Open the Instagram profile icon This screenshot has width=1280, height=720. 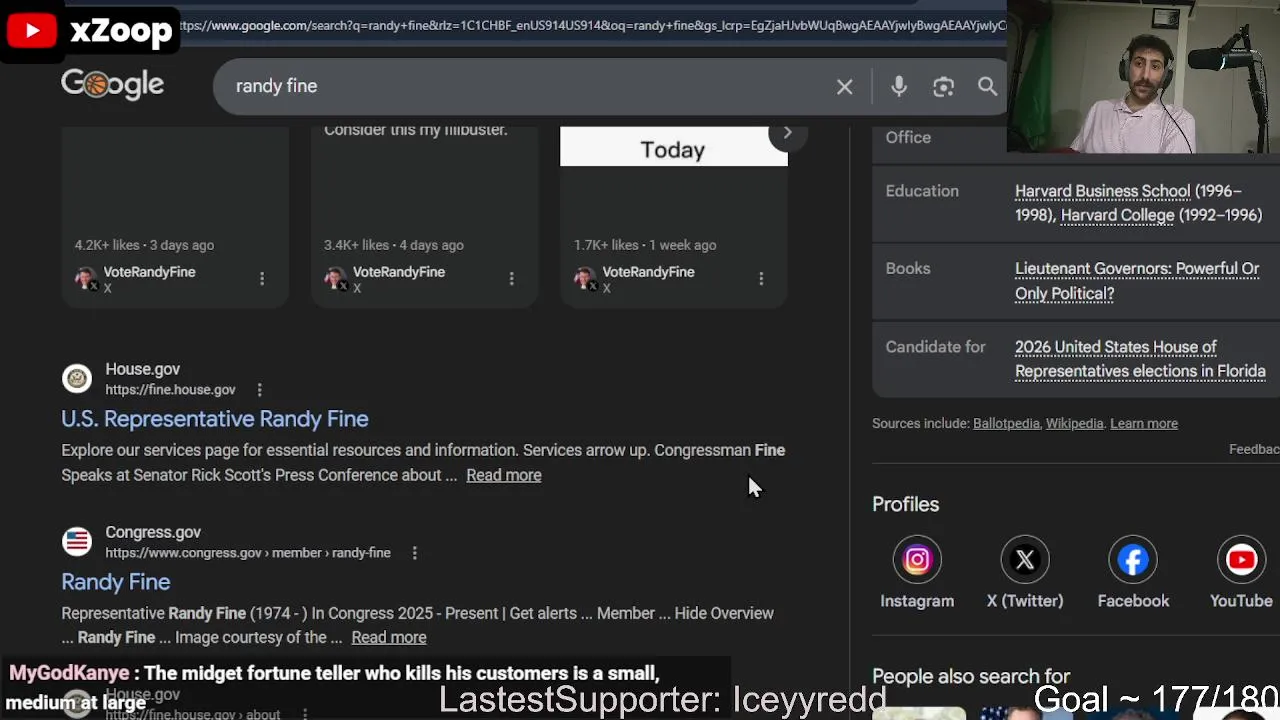pos(917,560)
